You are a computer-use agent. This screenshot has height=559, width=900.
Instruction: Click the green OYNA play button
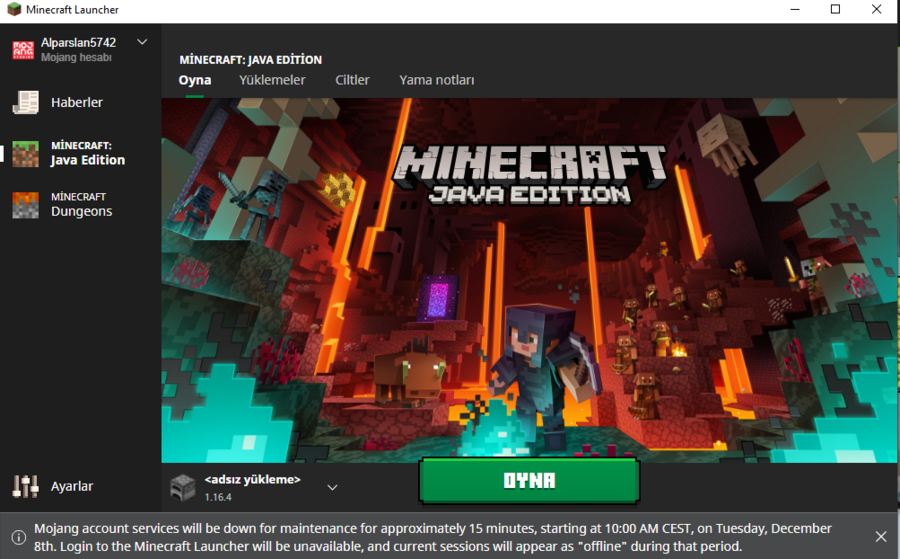(529, 480)
